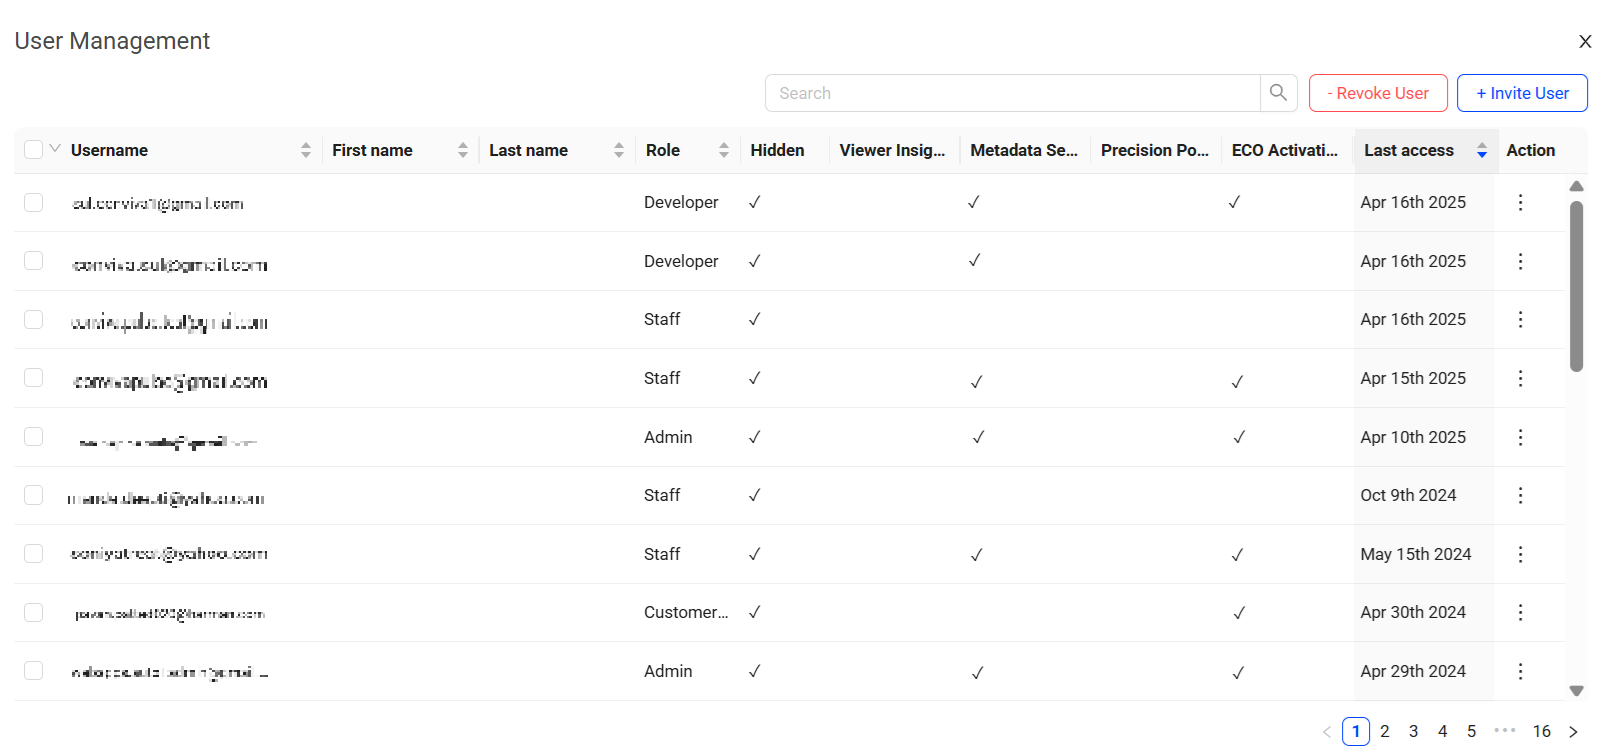Click the search magnifier icon
Image resolution: width=1605 pixels, height=752 pixels.
click(x=1278, y=93)
